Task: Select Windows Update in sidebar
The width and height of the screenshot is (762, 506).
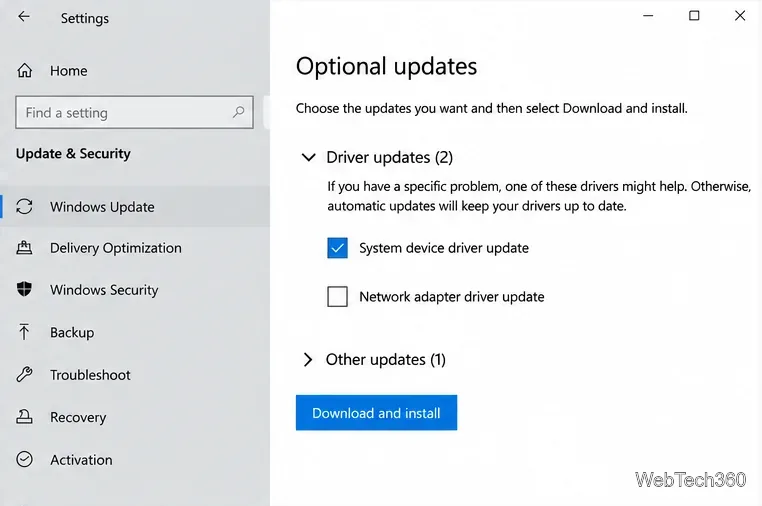Action: coord(135,207)
